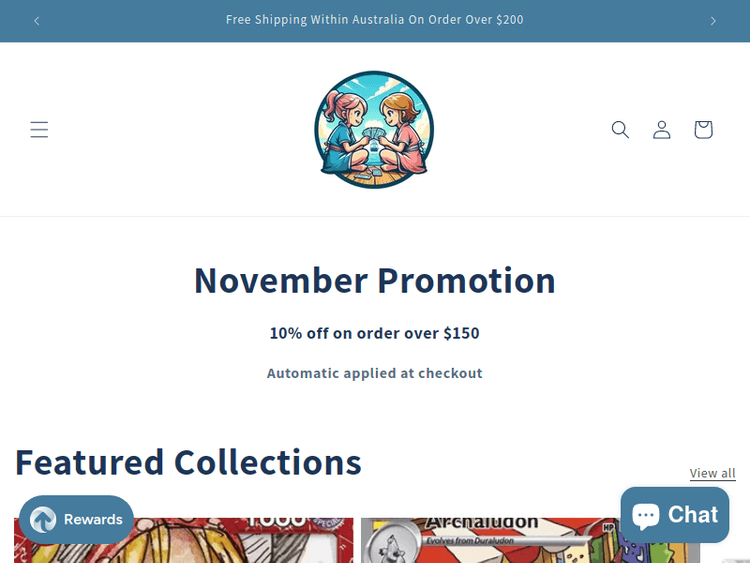Open the shopping cart icon

703,130
